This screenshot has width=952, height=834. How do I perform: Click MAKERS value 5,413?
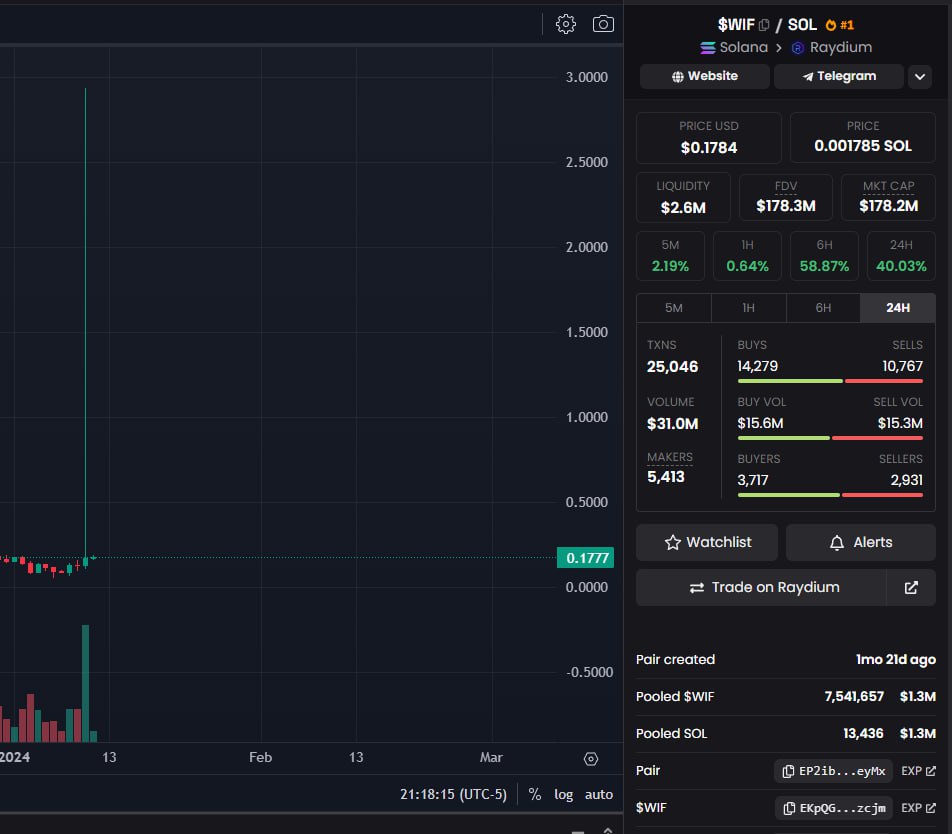point(665,477)
